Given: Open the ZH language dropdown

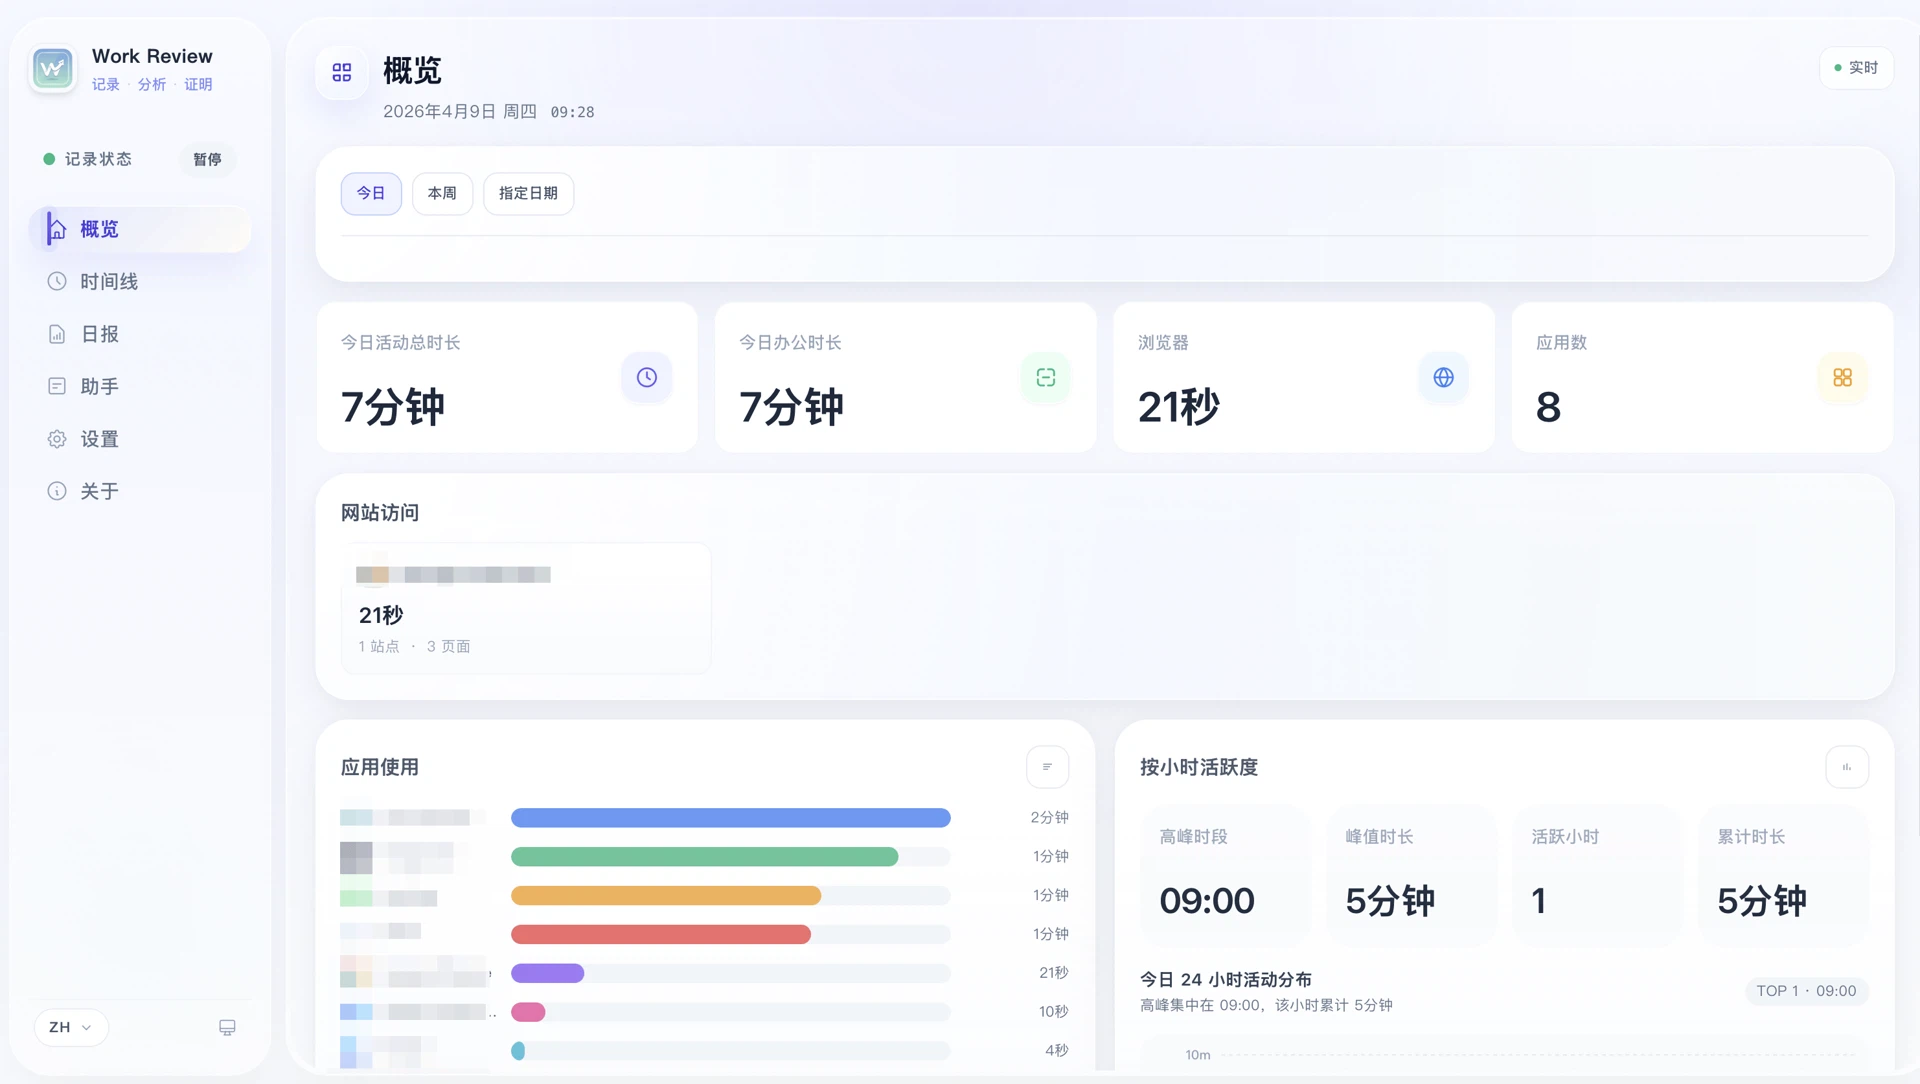Looking at the screenshot, I should click(71, 1027).
